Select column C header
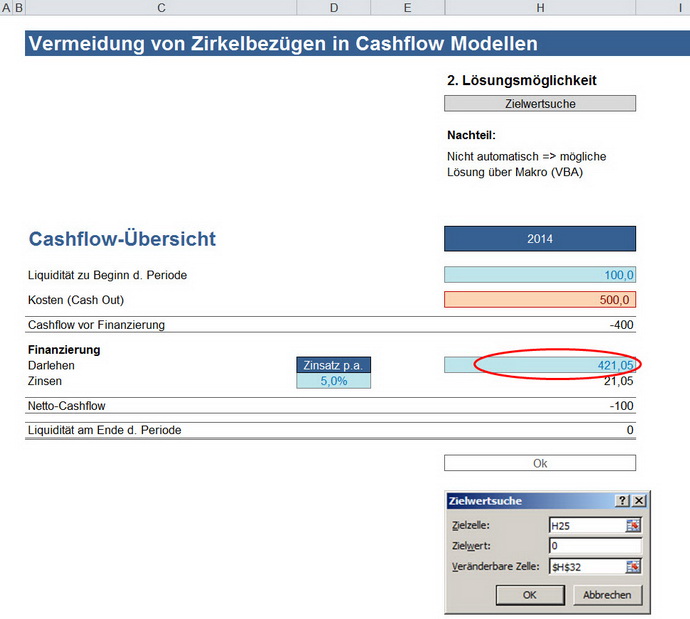The width and height of the screenshot is (690, 619). click(161, 7)
